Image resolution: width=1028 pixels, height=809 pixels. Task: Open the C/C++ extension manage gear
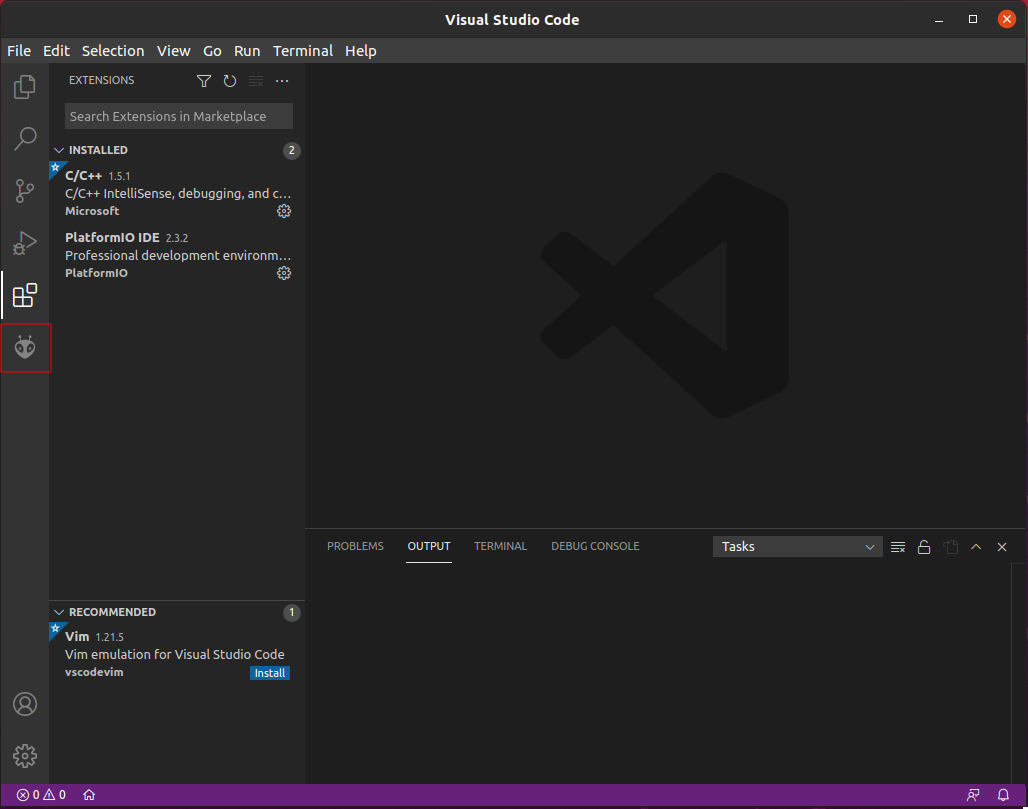[284, 211]
